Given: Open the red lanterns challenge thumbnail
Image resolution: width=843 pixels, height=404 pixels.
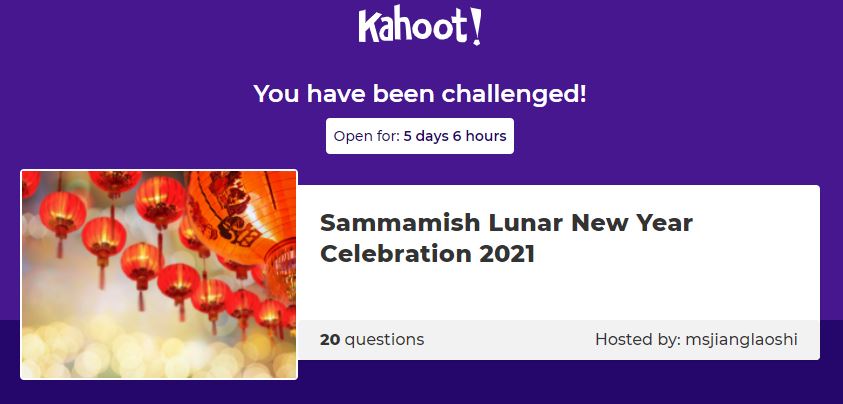Looking at the screenshot, I should pos(159,274).
